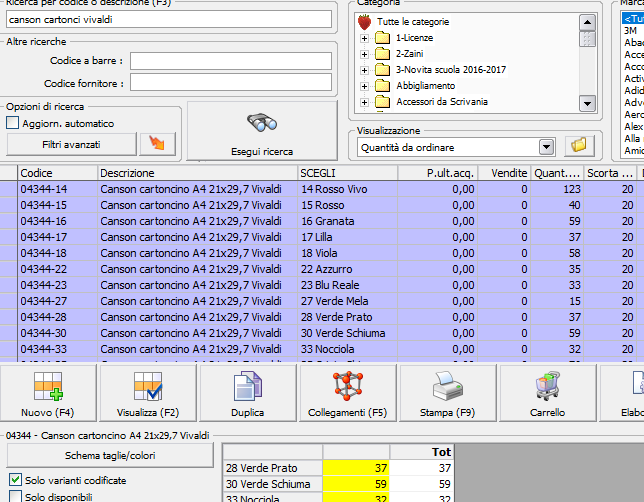Image resolution: width=644 pixels, height=502 pixels.
Task: Click the SCEGLI column header
Action: 347,173
